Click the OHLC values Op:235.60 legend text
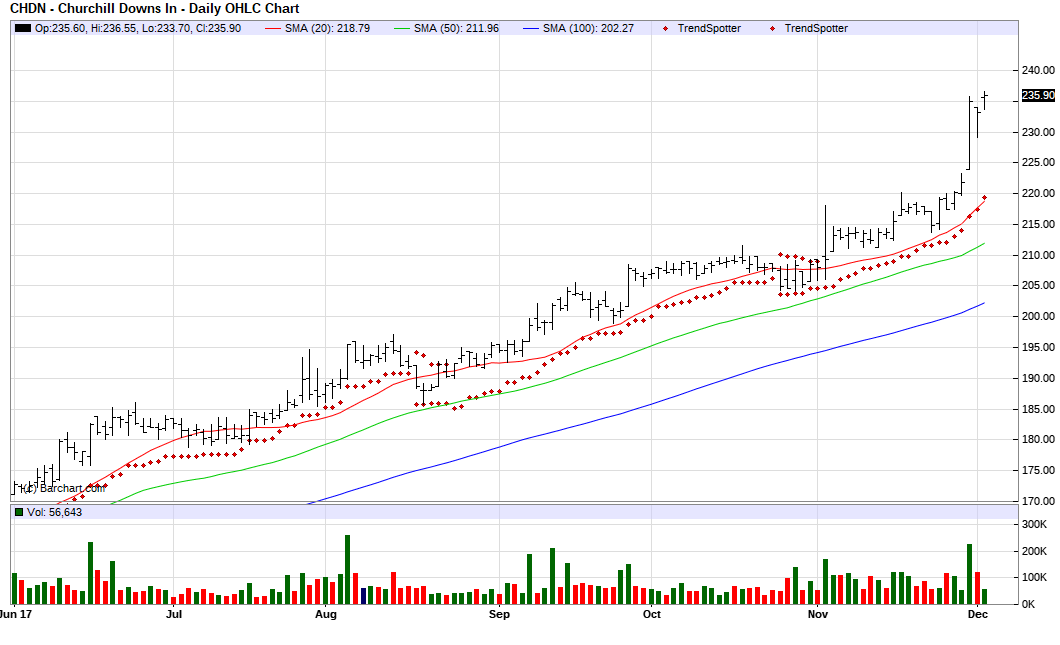1060x645 pixels. (x=138, y=28)
